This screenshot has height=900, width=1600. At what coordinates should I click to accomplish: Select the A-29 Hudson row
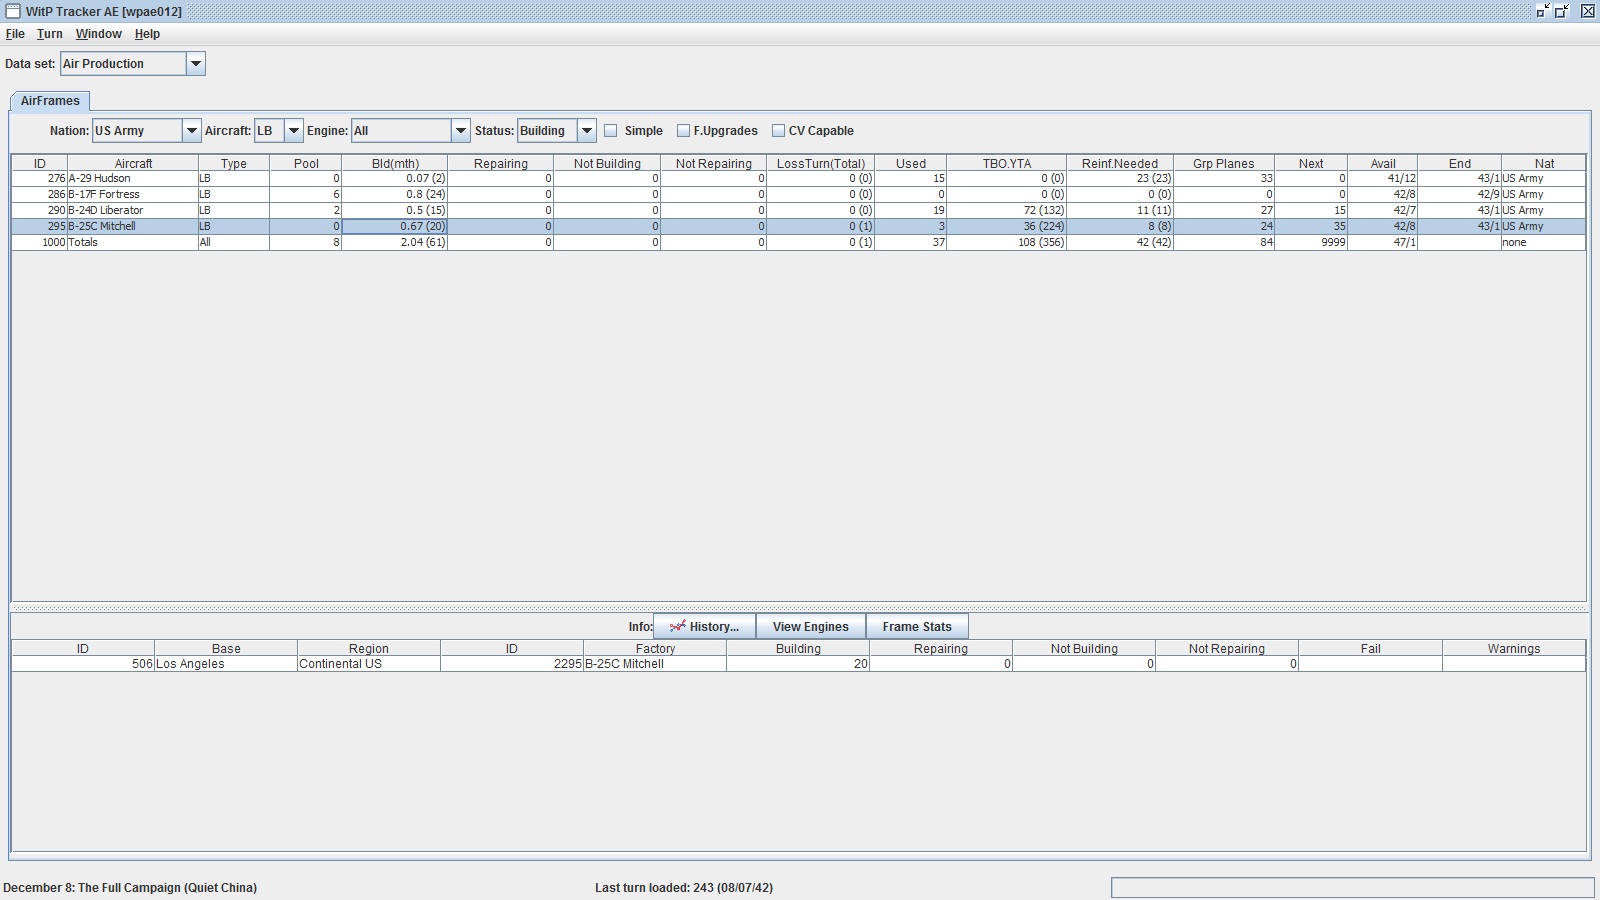pos(799,178)
